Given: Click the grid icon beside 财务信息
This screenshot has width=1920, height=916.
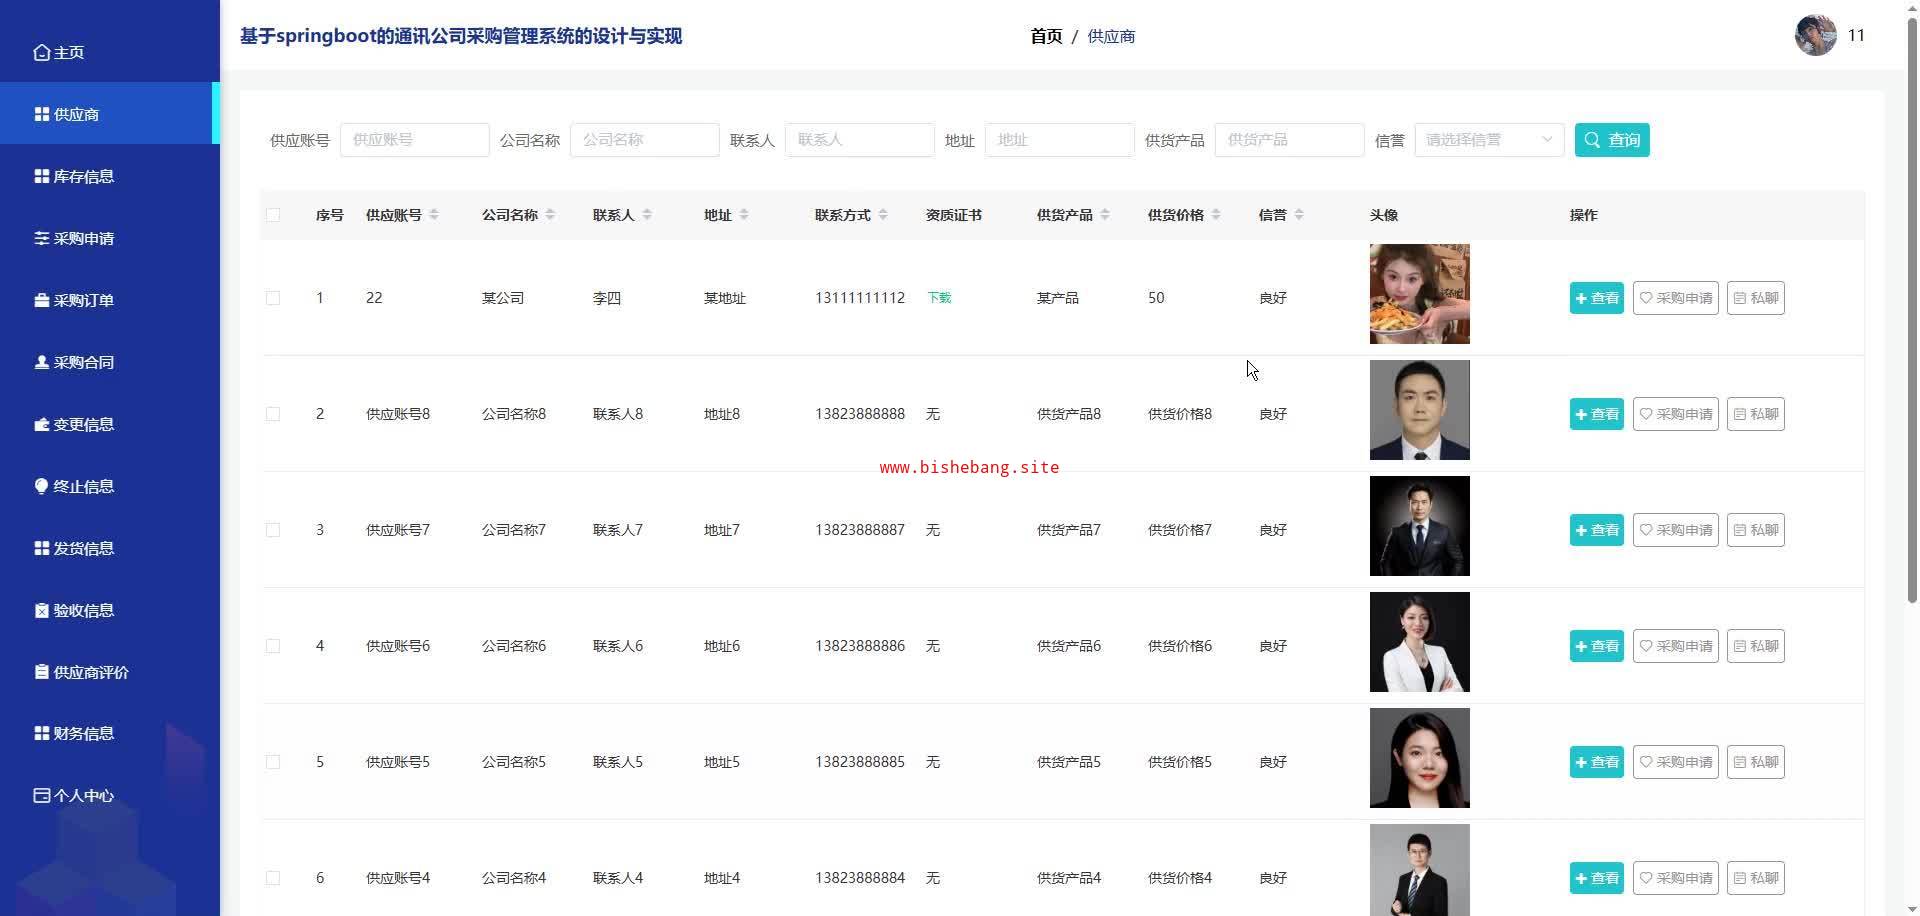Looking at the screenshot, I should point(41,733).
